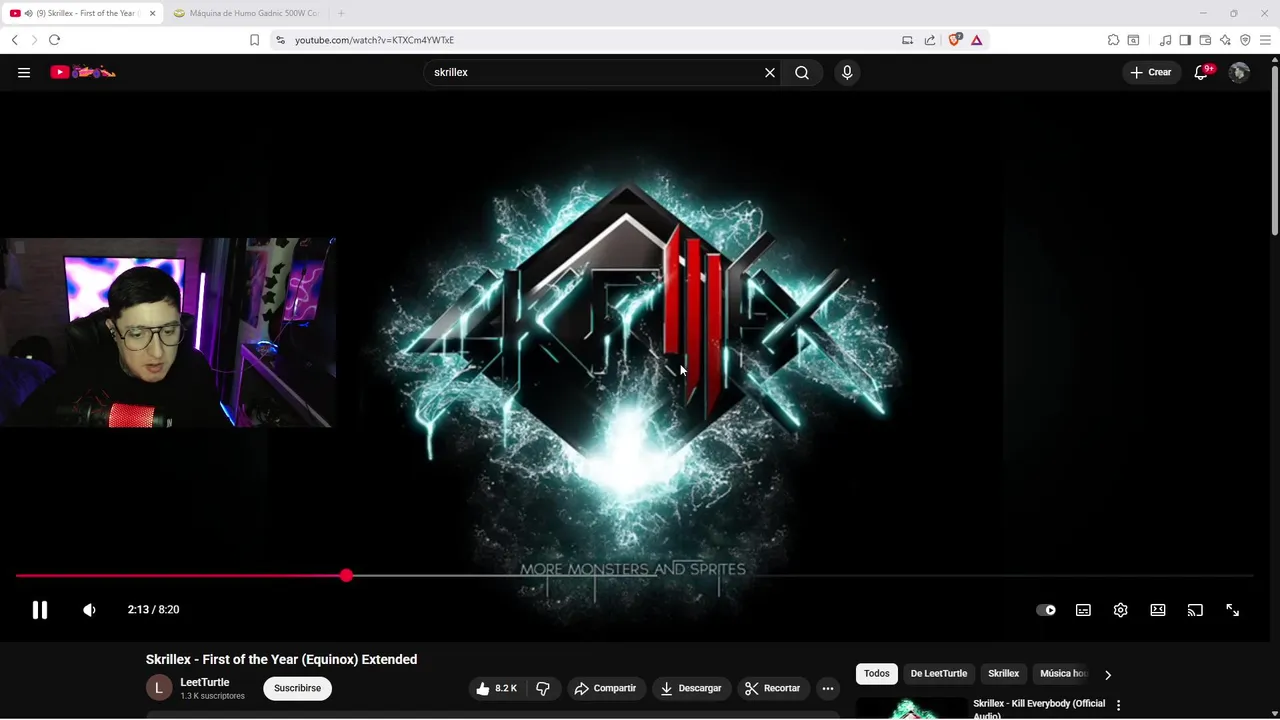Open Brave VPN shield icon
The width and height of the screenshot is (1280, 720).
coord(1245,40)
